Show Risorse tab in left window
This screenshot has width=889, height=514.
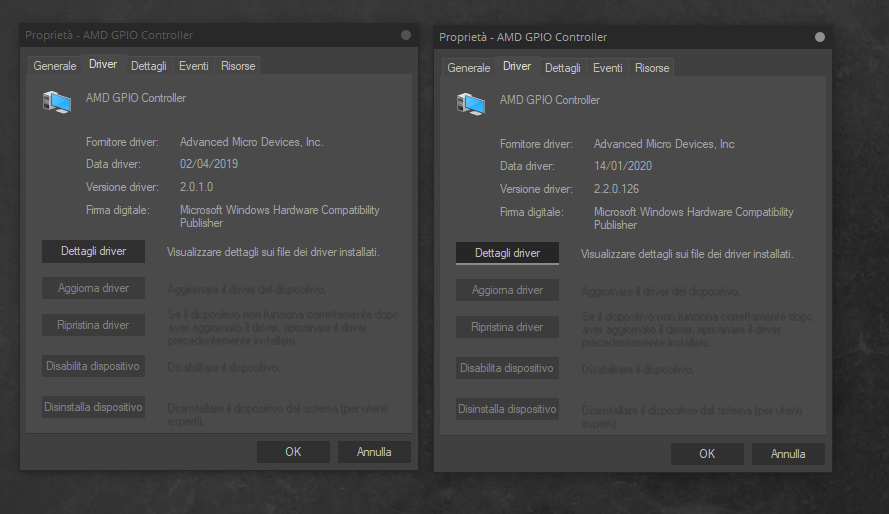238,66
